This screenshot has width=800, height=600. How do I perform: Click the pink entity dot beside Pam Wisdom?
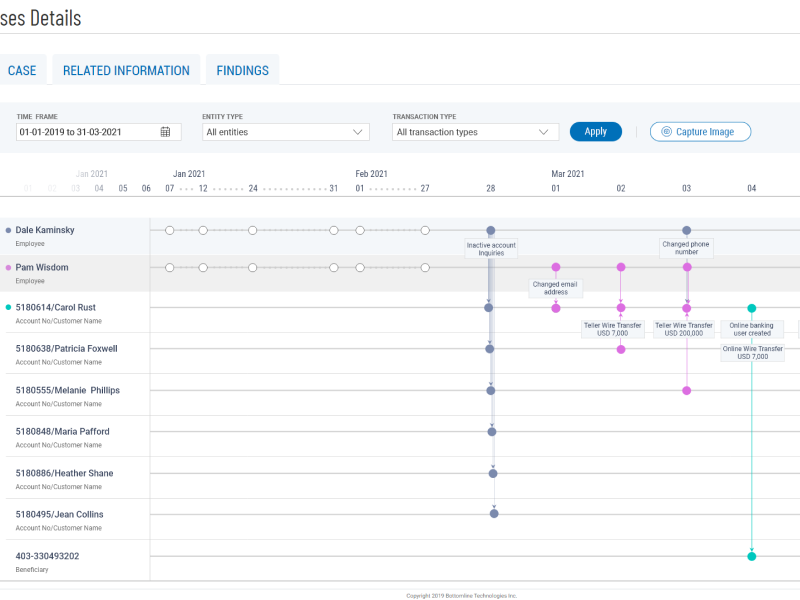pyautogui.click(x=8, y=267)
